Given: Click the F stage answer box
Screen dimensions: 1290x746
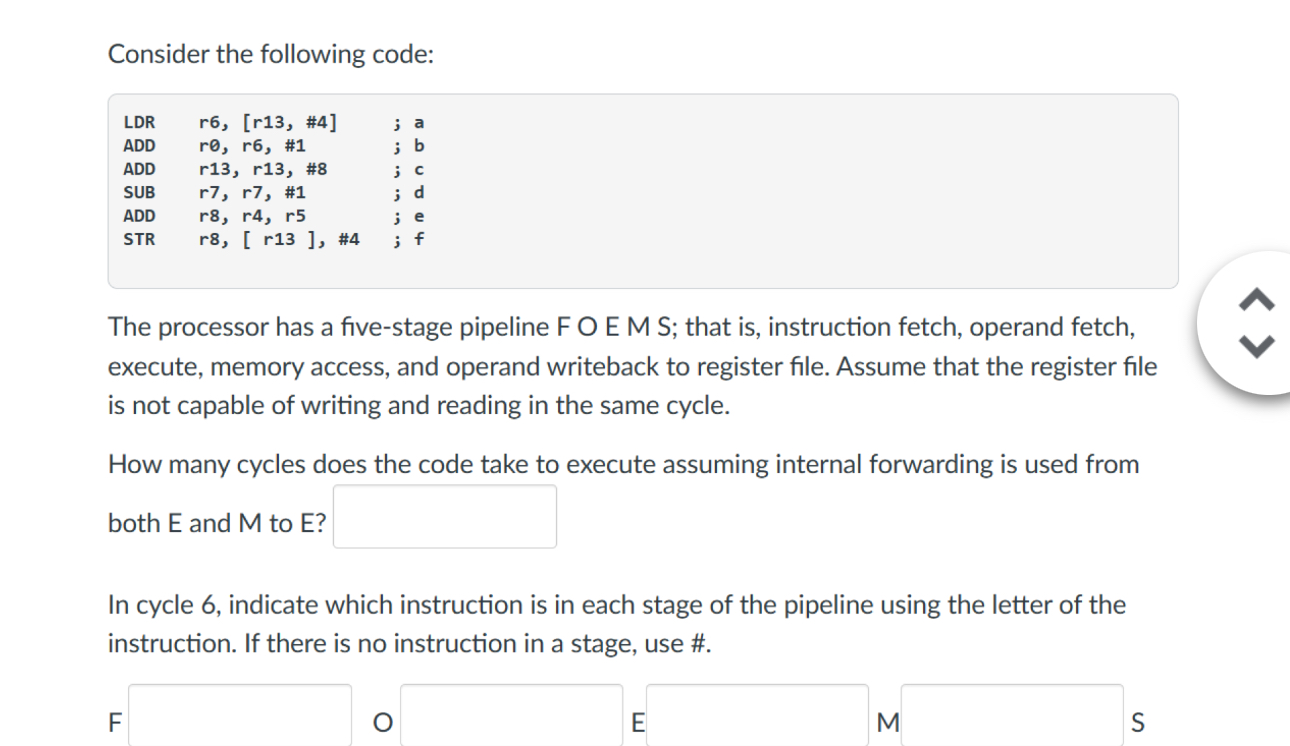Looking at the screenshot, I should pyautogui.click(x=240, y=715).
